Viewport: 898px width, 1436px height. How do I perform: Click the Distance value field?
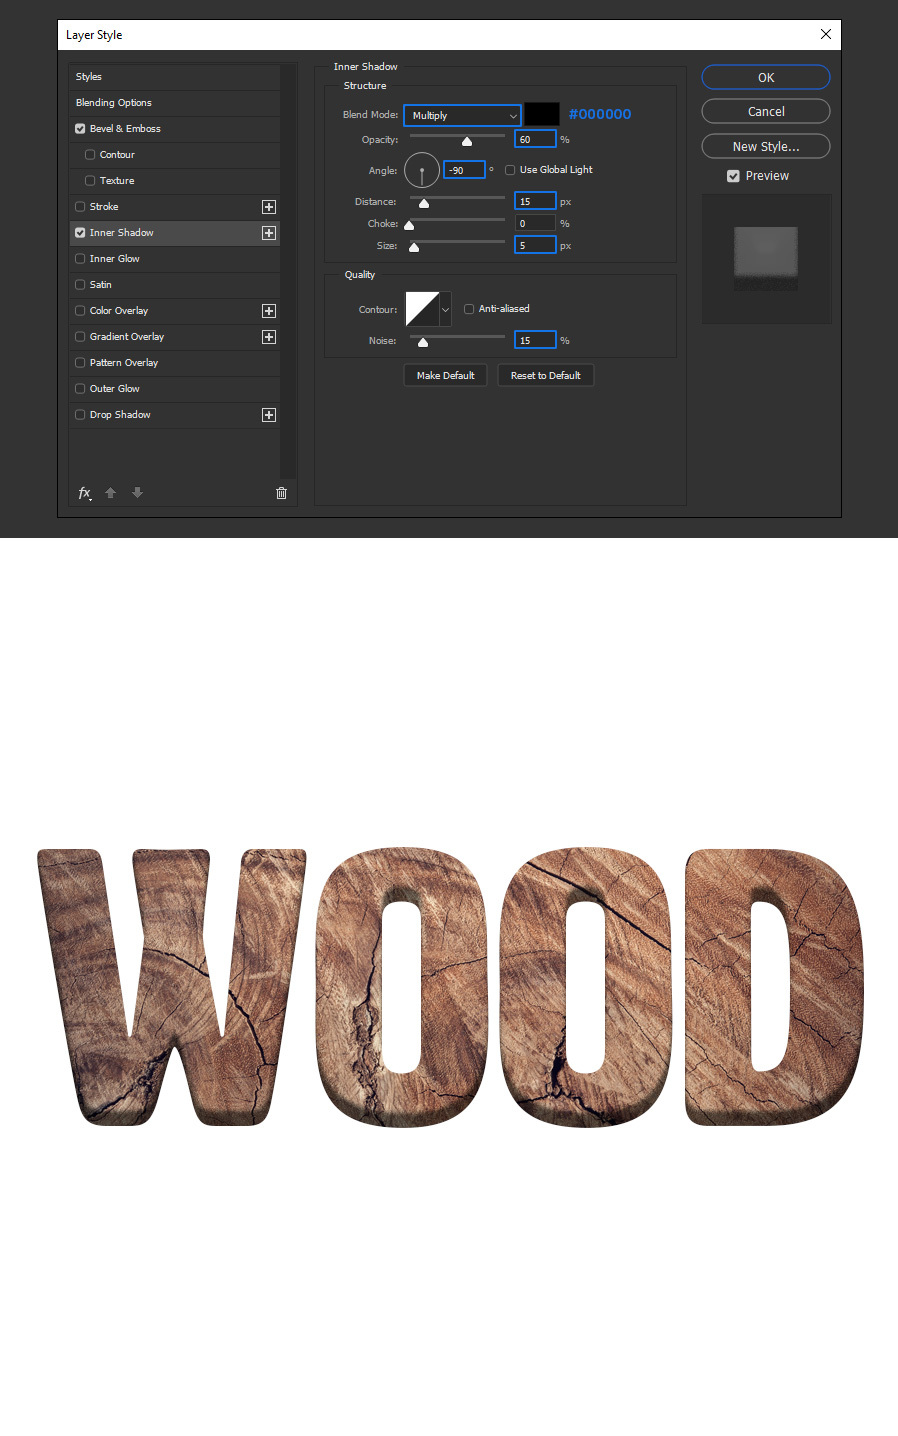[535, 201]
